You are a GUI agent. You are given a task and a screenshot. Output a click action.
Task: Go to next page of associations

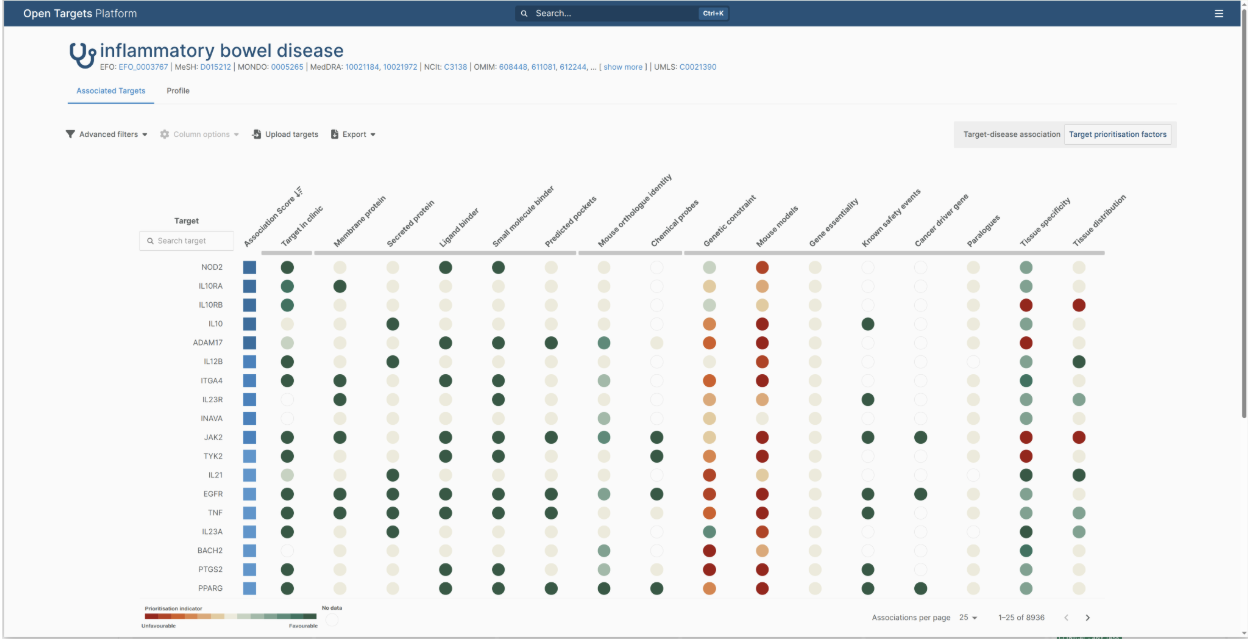tap(1088, 618)
